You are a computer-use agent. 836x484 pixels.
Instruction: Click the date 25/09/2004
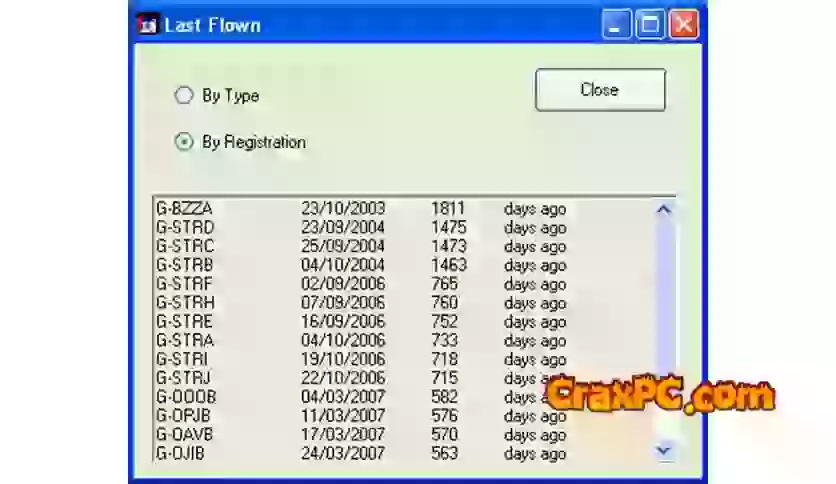pos(343,246)
